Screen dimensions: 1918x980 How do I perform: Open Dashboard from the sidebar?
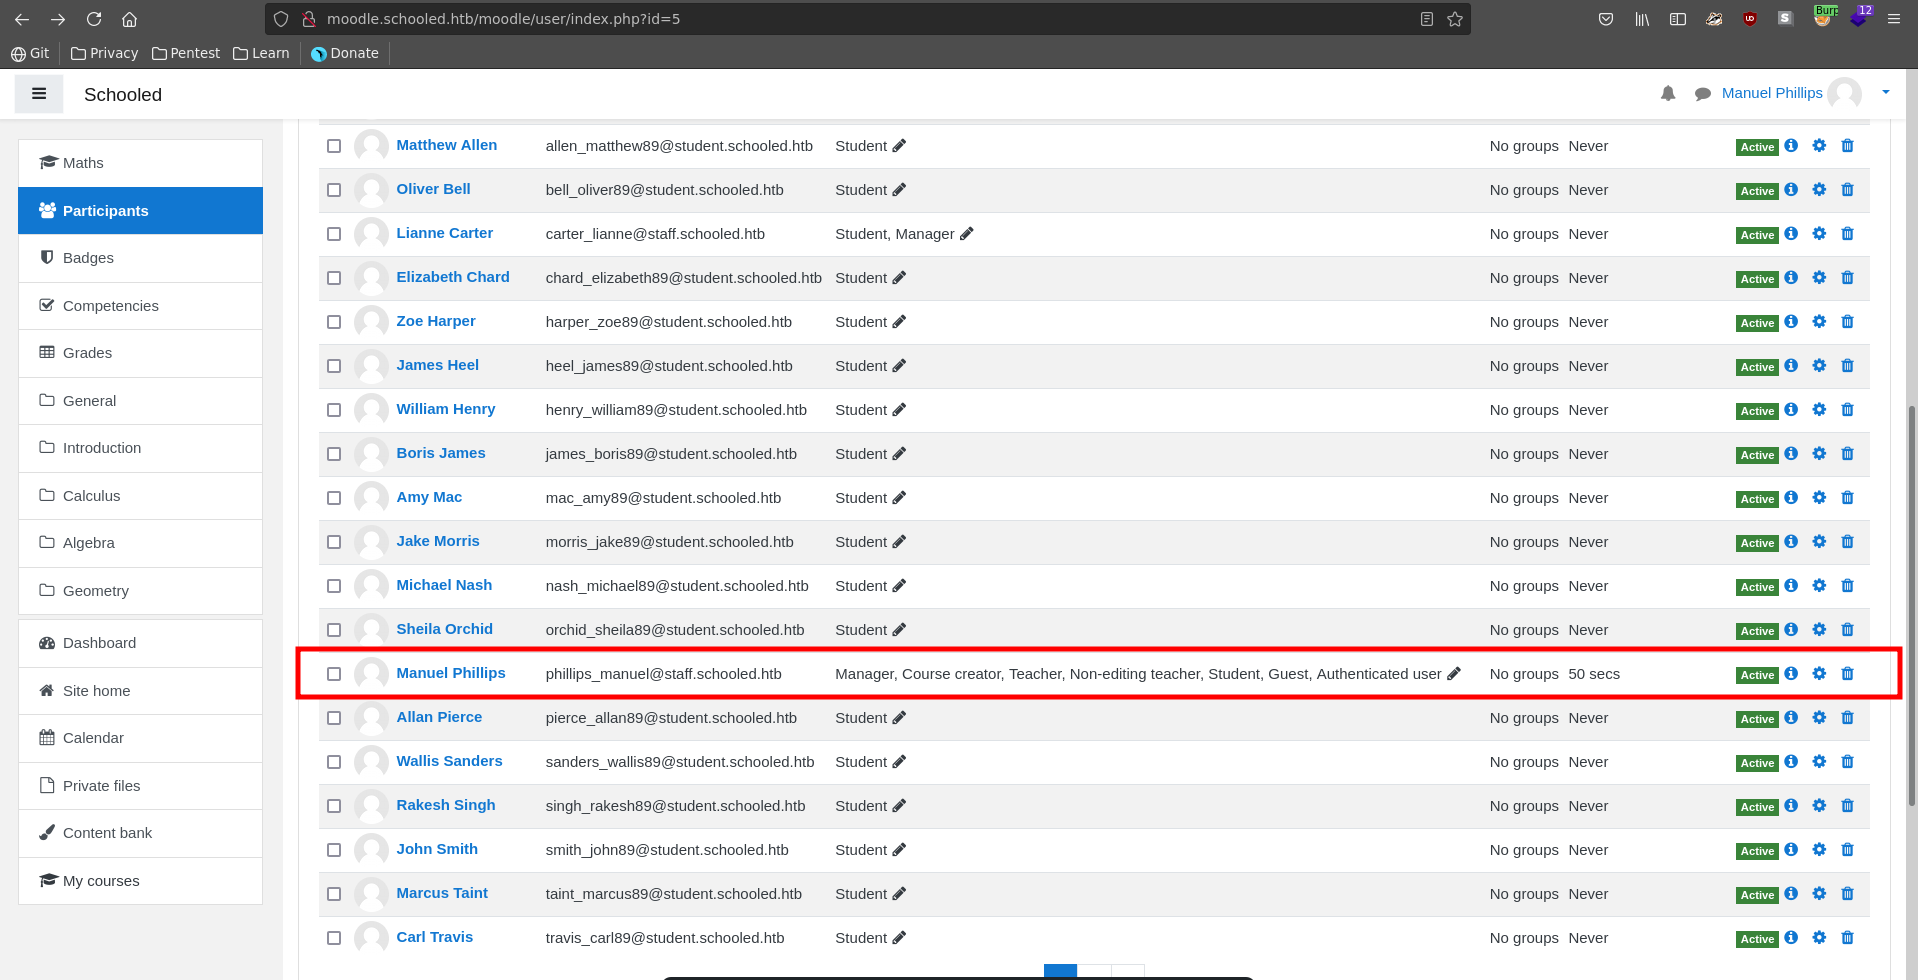pyautogui.click(x=99, y=643)
